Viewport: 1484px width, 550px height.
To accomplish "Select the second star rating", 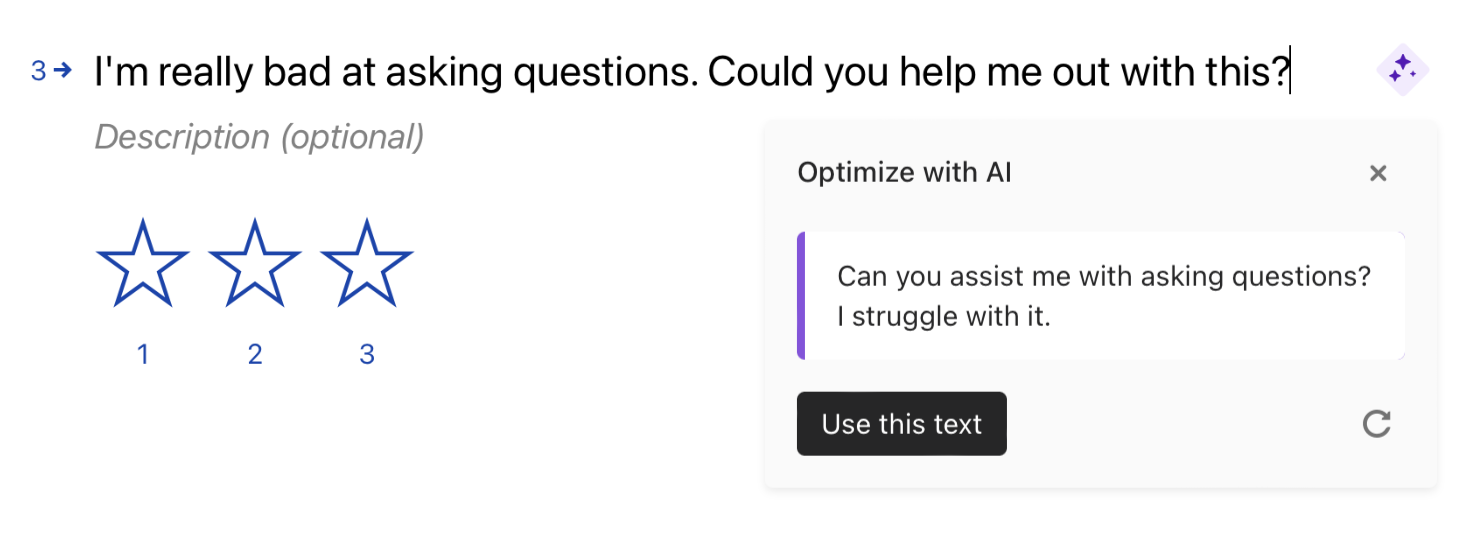I will [x=255, y=262].
